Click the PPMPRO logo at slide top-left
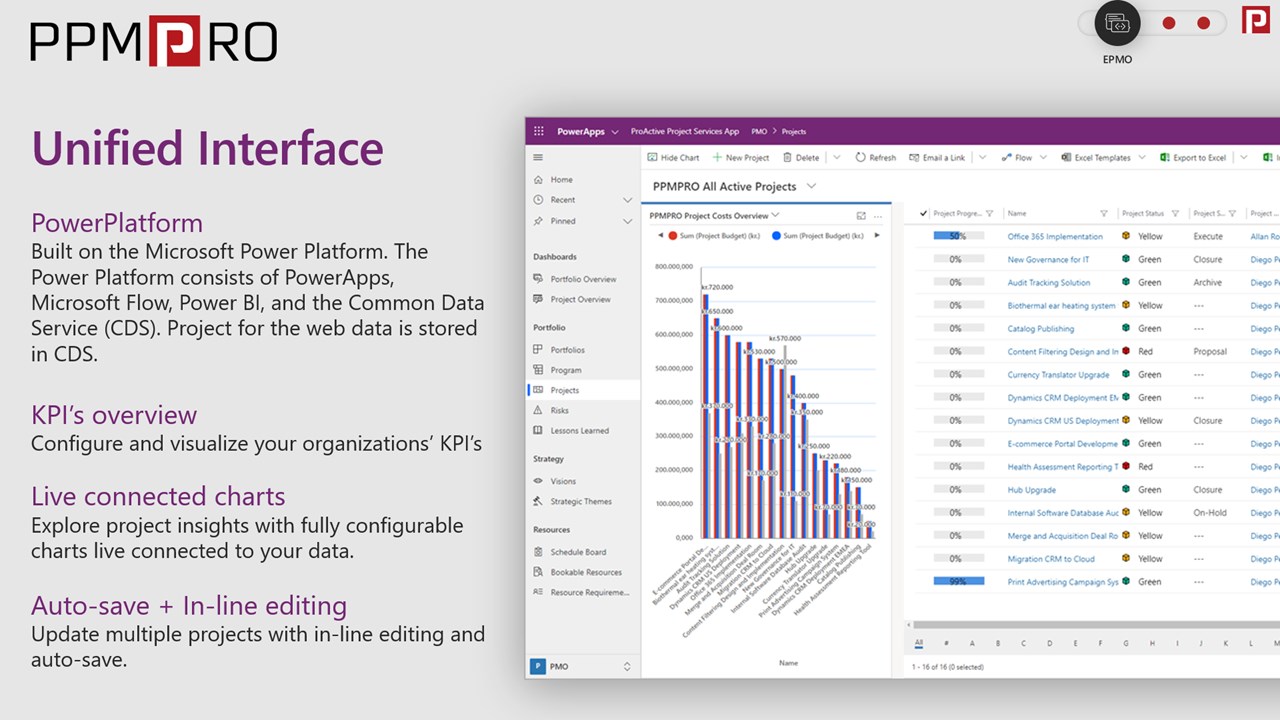 tap(153, 41)
